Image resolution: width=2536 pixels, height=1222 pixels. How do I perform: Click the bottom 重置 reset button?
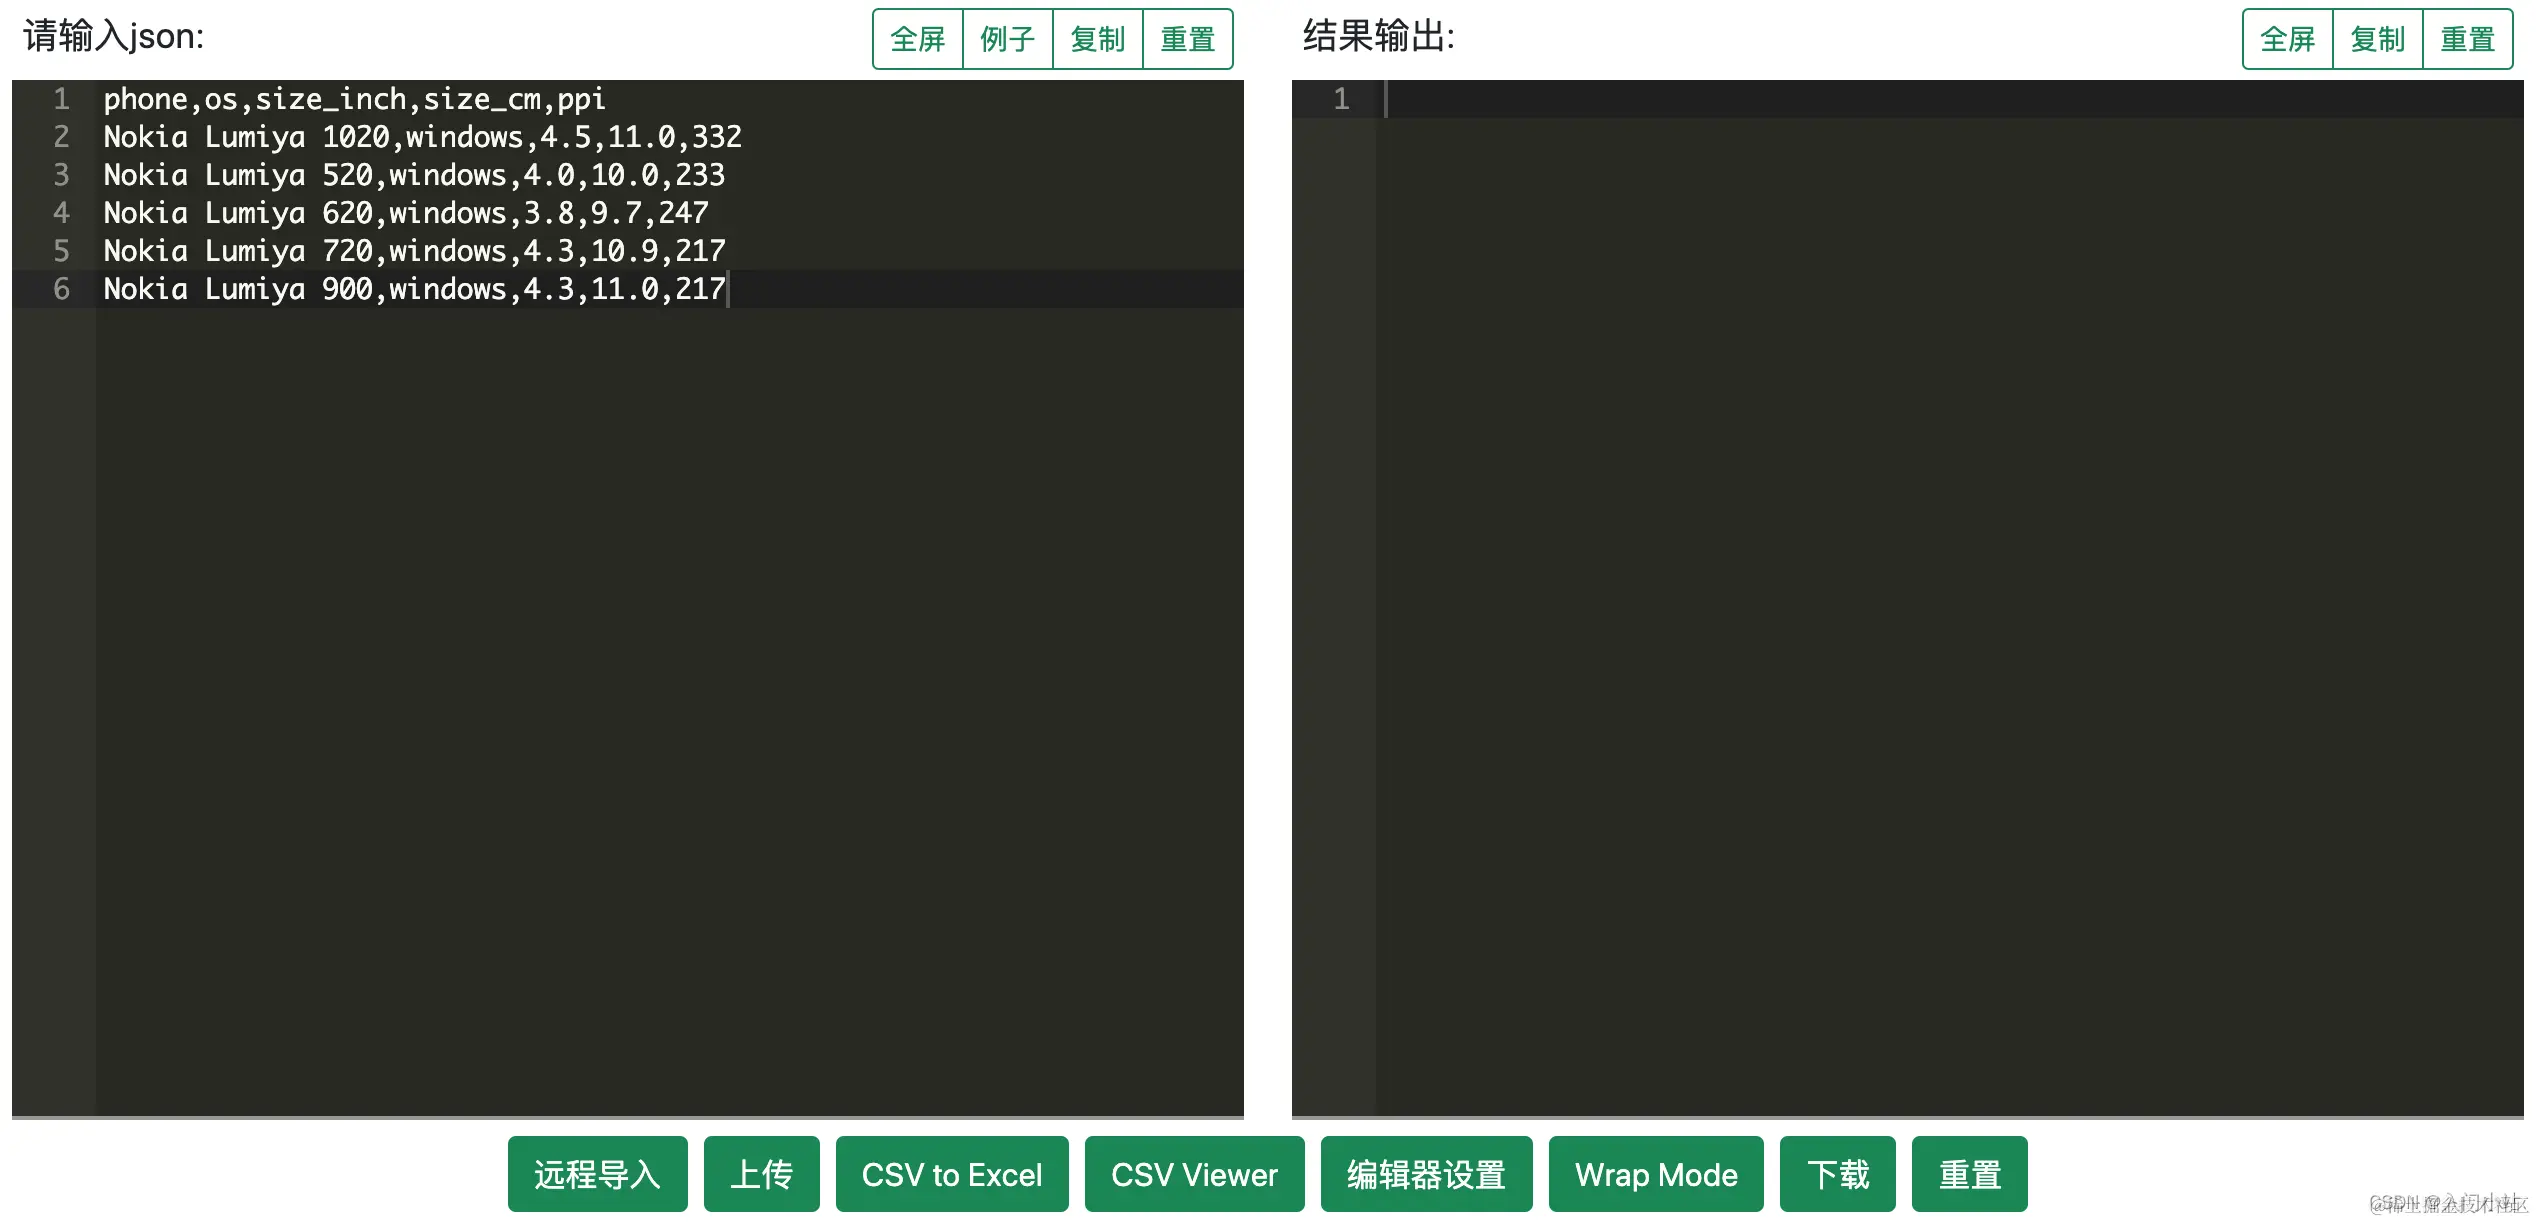click(x=1969, y=1174)
